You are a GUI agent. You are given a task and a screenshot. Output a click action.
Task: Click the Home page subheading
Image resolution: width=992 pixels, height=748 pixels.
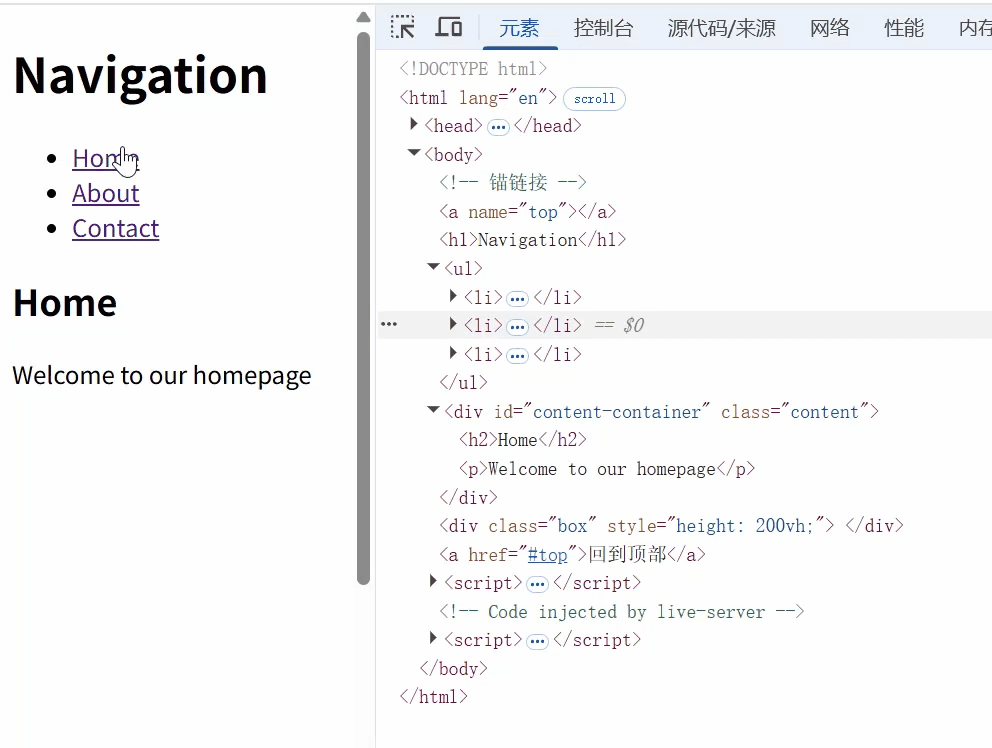pyautogui.click(x=65, y=303)
